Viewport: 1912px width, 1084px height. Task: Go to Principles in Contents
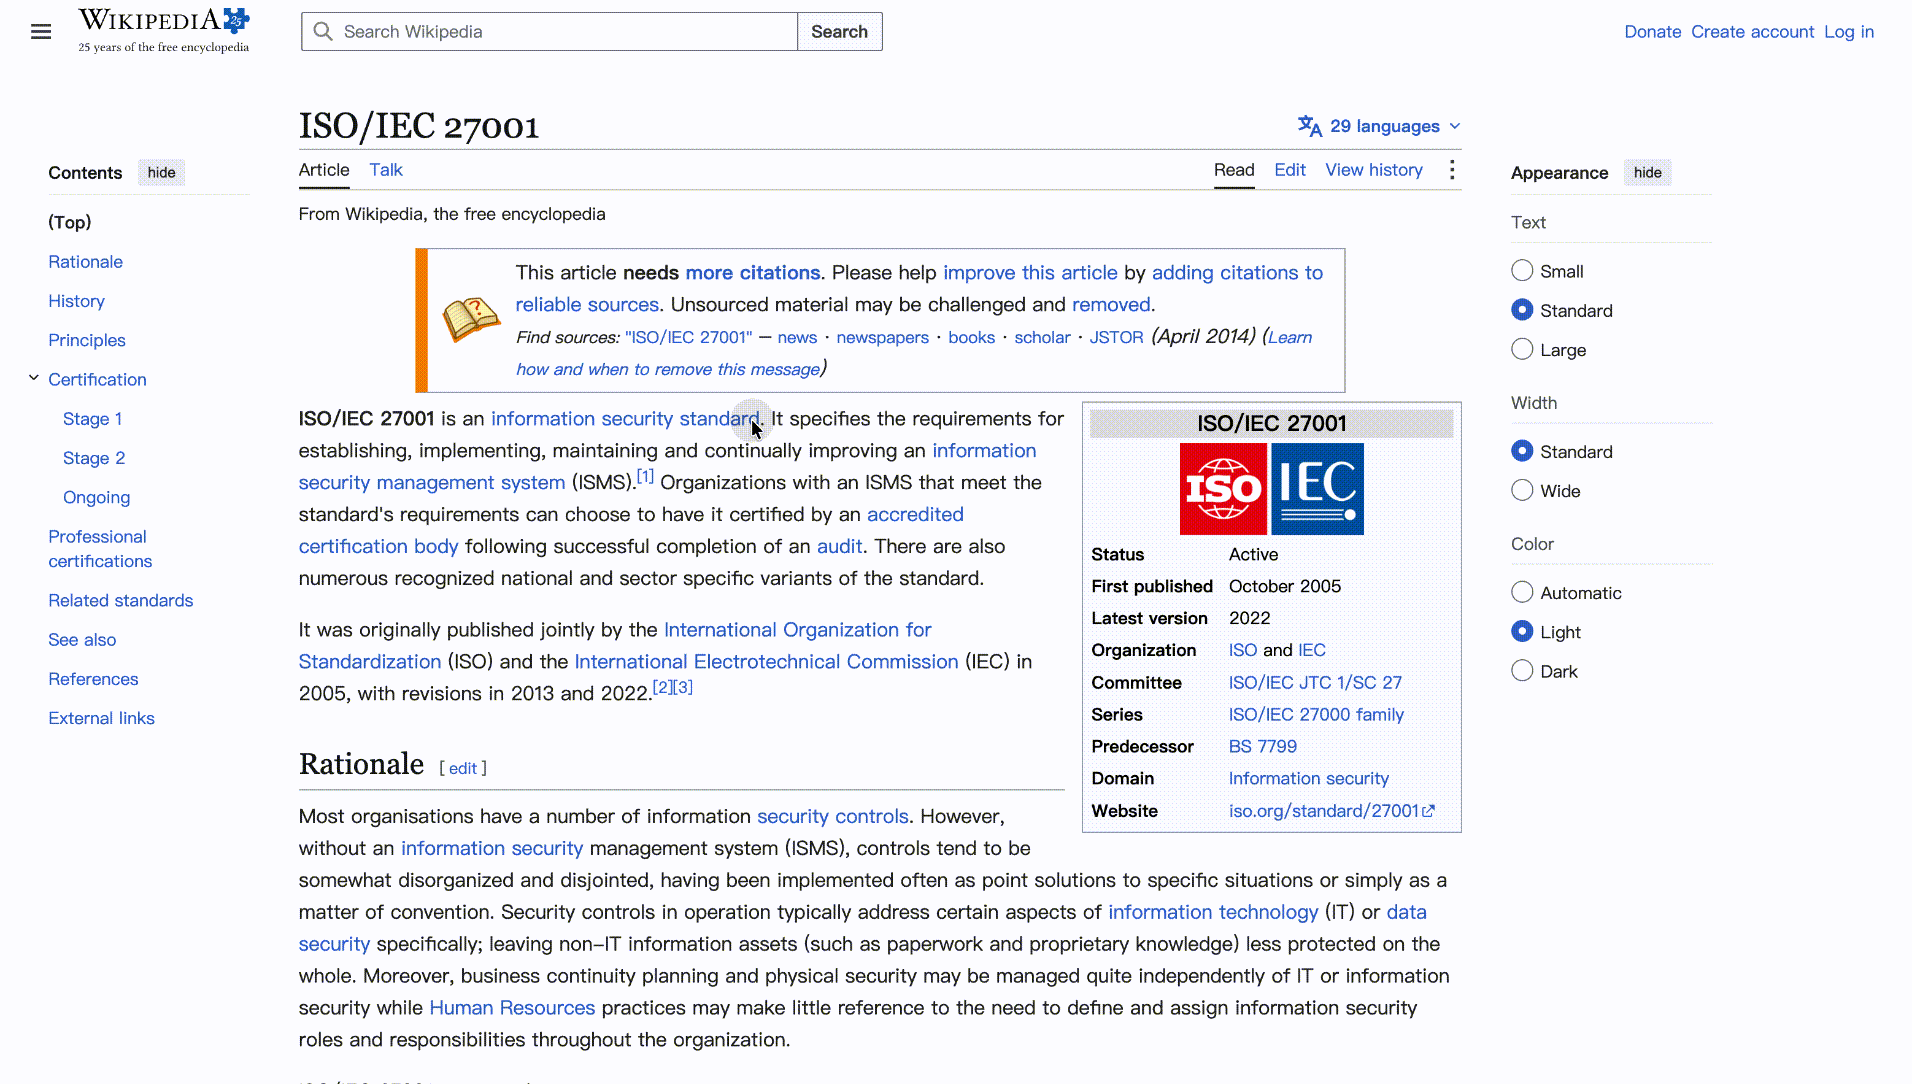tap(87, 340)
